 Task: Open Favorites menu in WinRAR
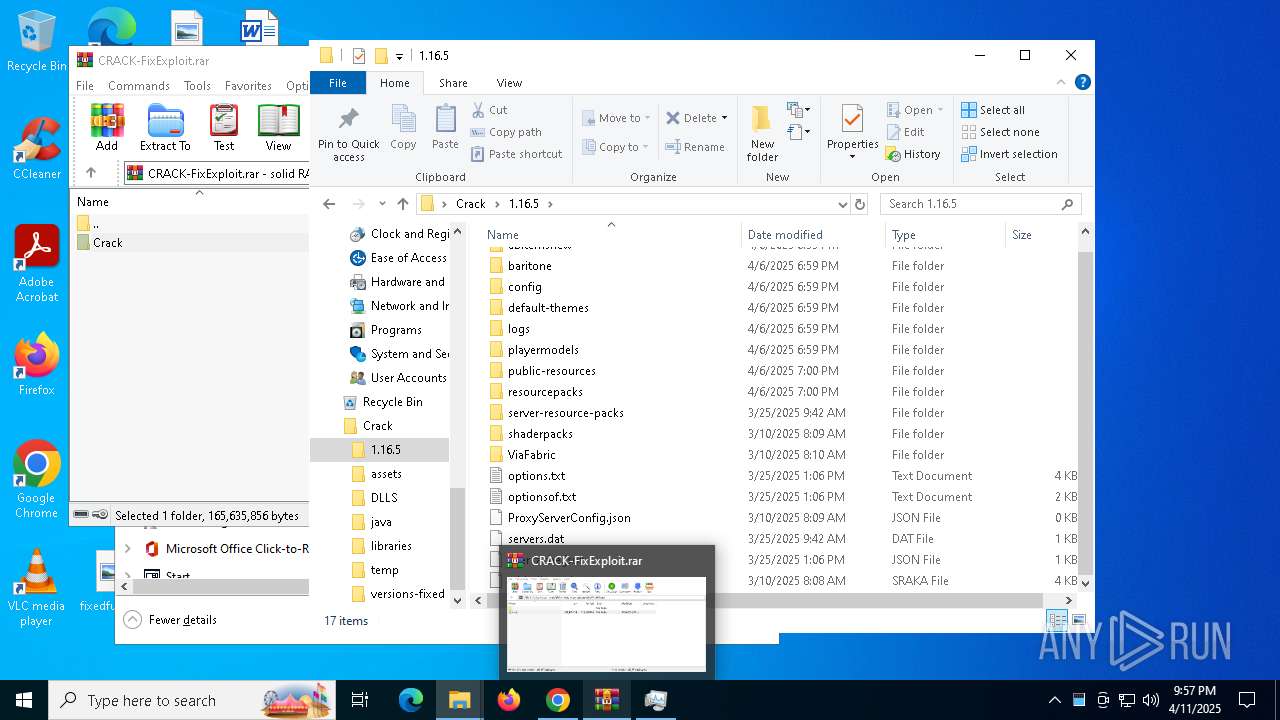pyautogui.click(x=248, y=86)
